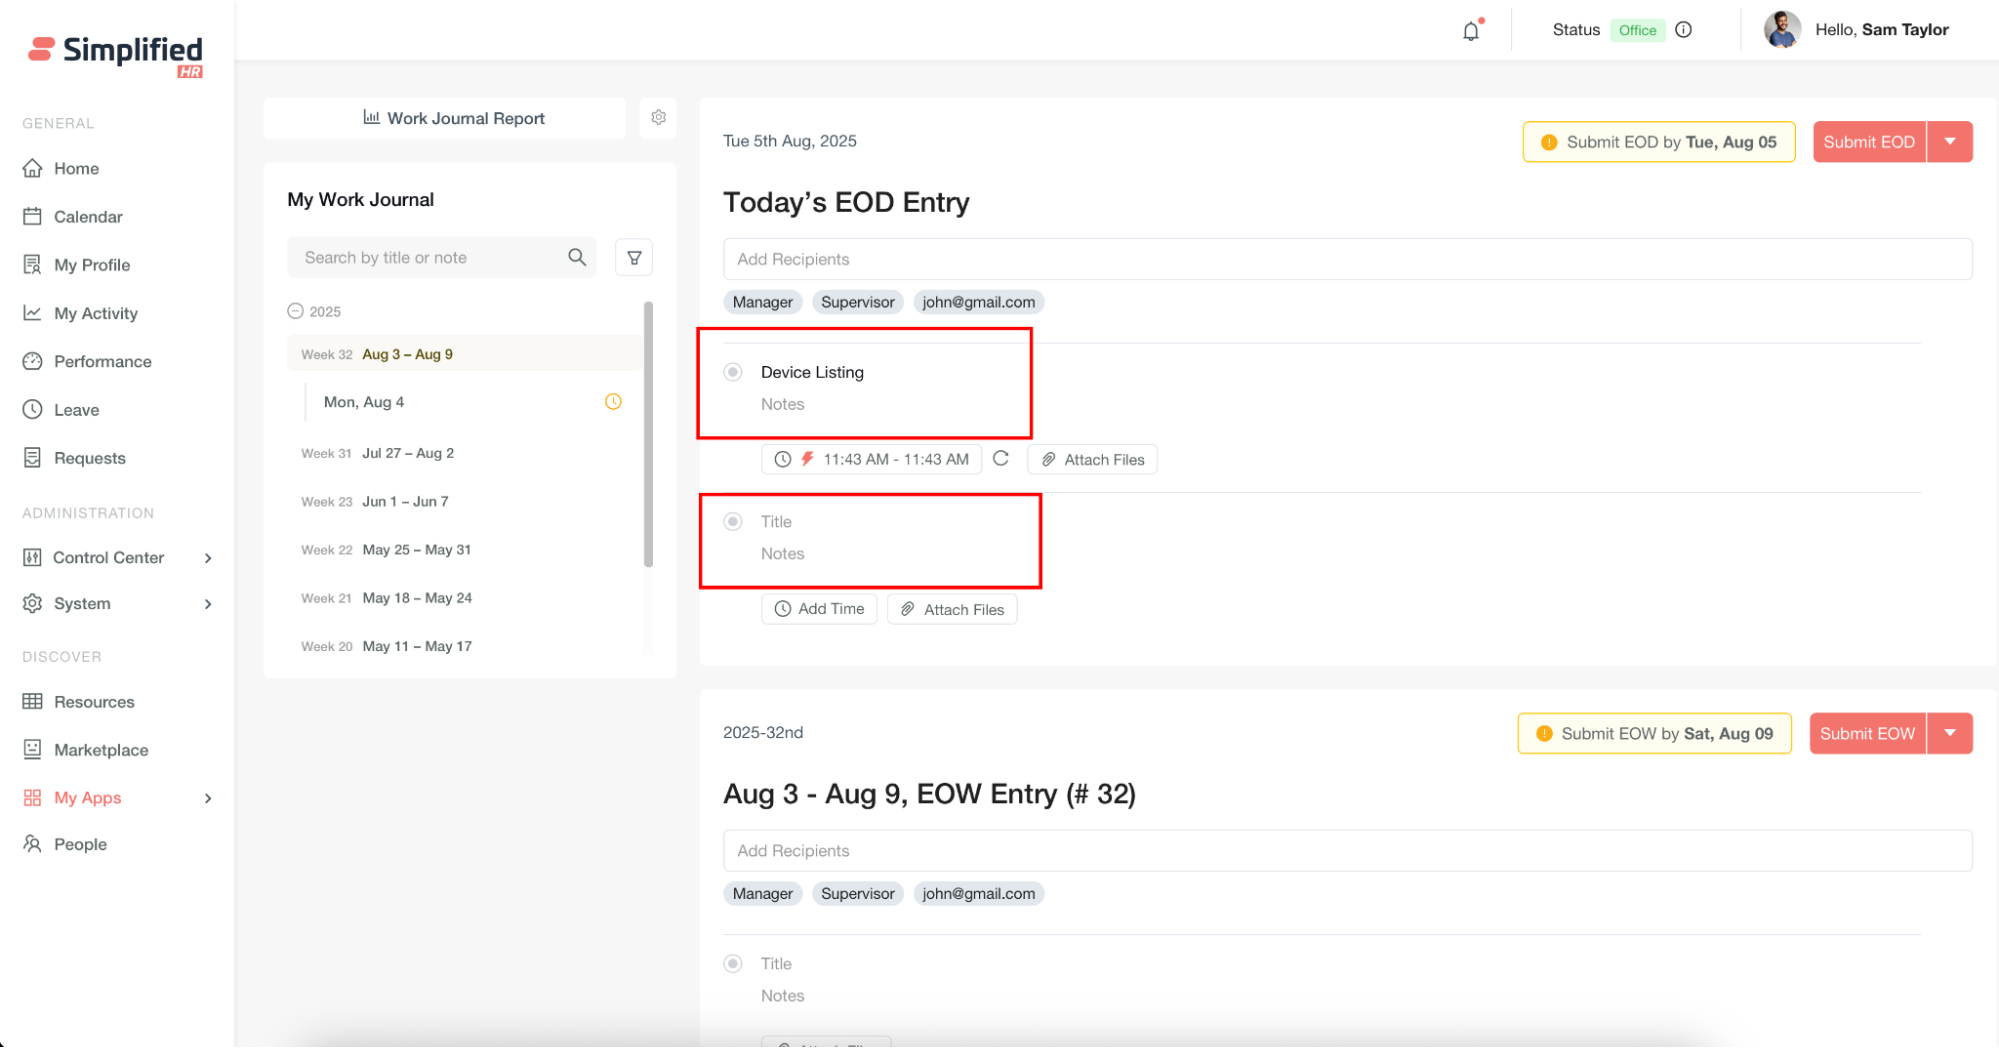Click the status info icon
The image size is (1999, 1048).
point(1684,30)
